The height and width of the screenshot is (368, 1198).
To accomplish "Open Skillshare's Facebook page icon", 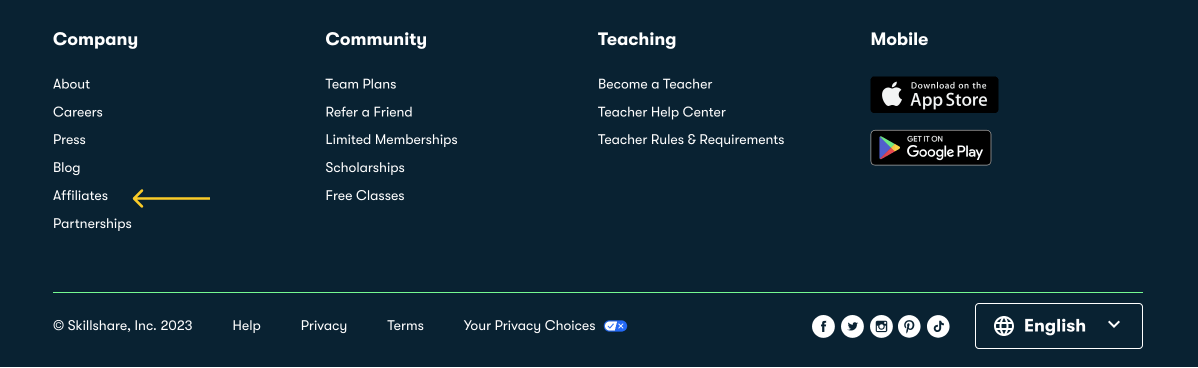I will [823, 327].
